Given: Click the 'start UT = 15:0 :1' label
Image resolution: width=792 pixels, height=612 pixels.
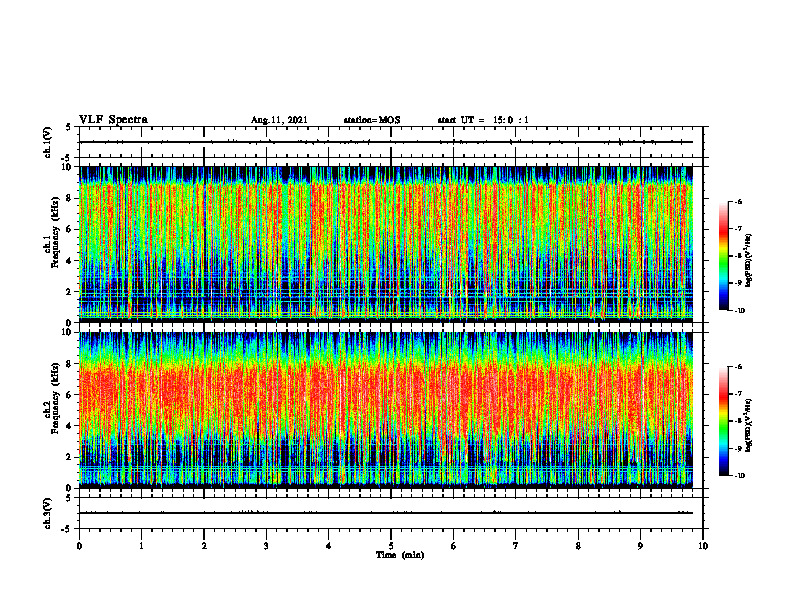Looking at the screenshot, I should [483, 120].
